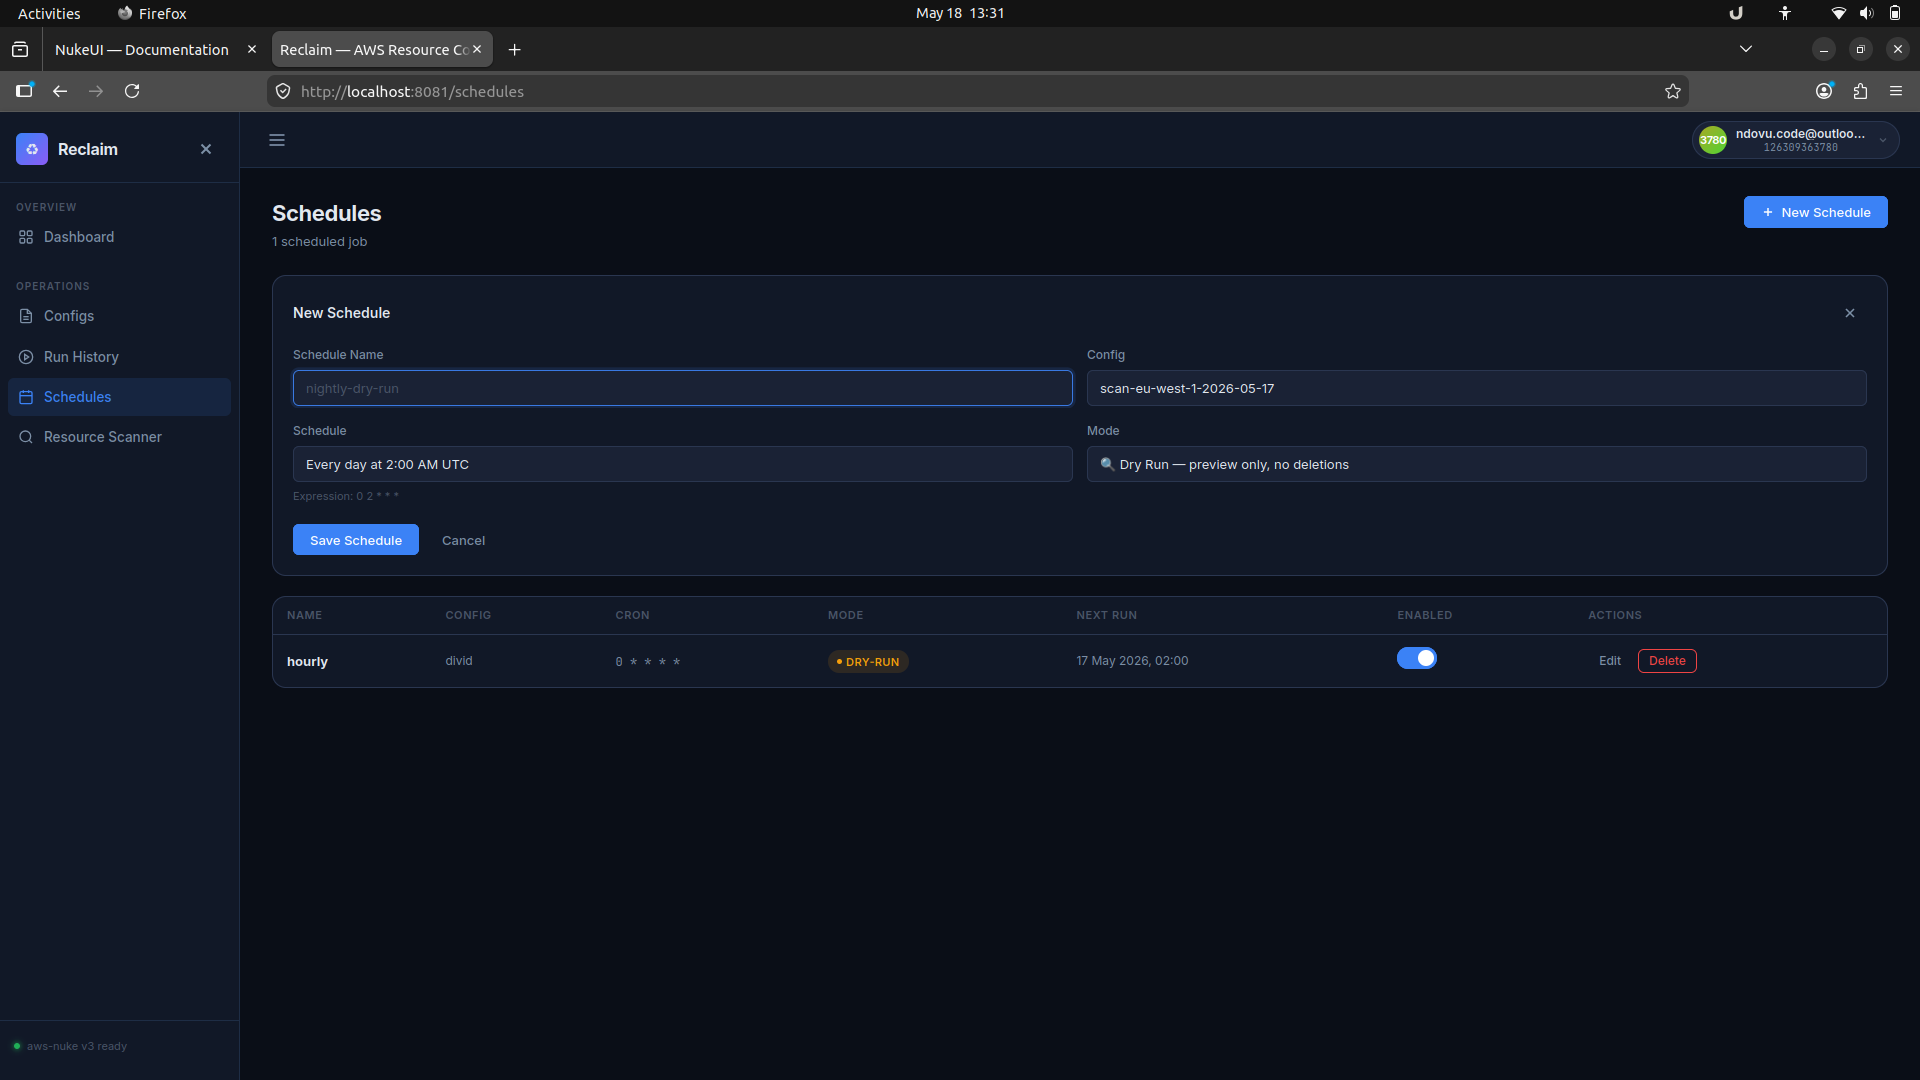This screenshot has width=1920, height=1080.
Task: Click the battery status icon
Action: click(1895, 13)
